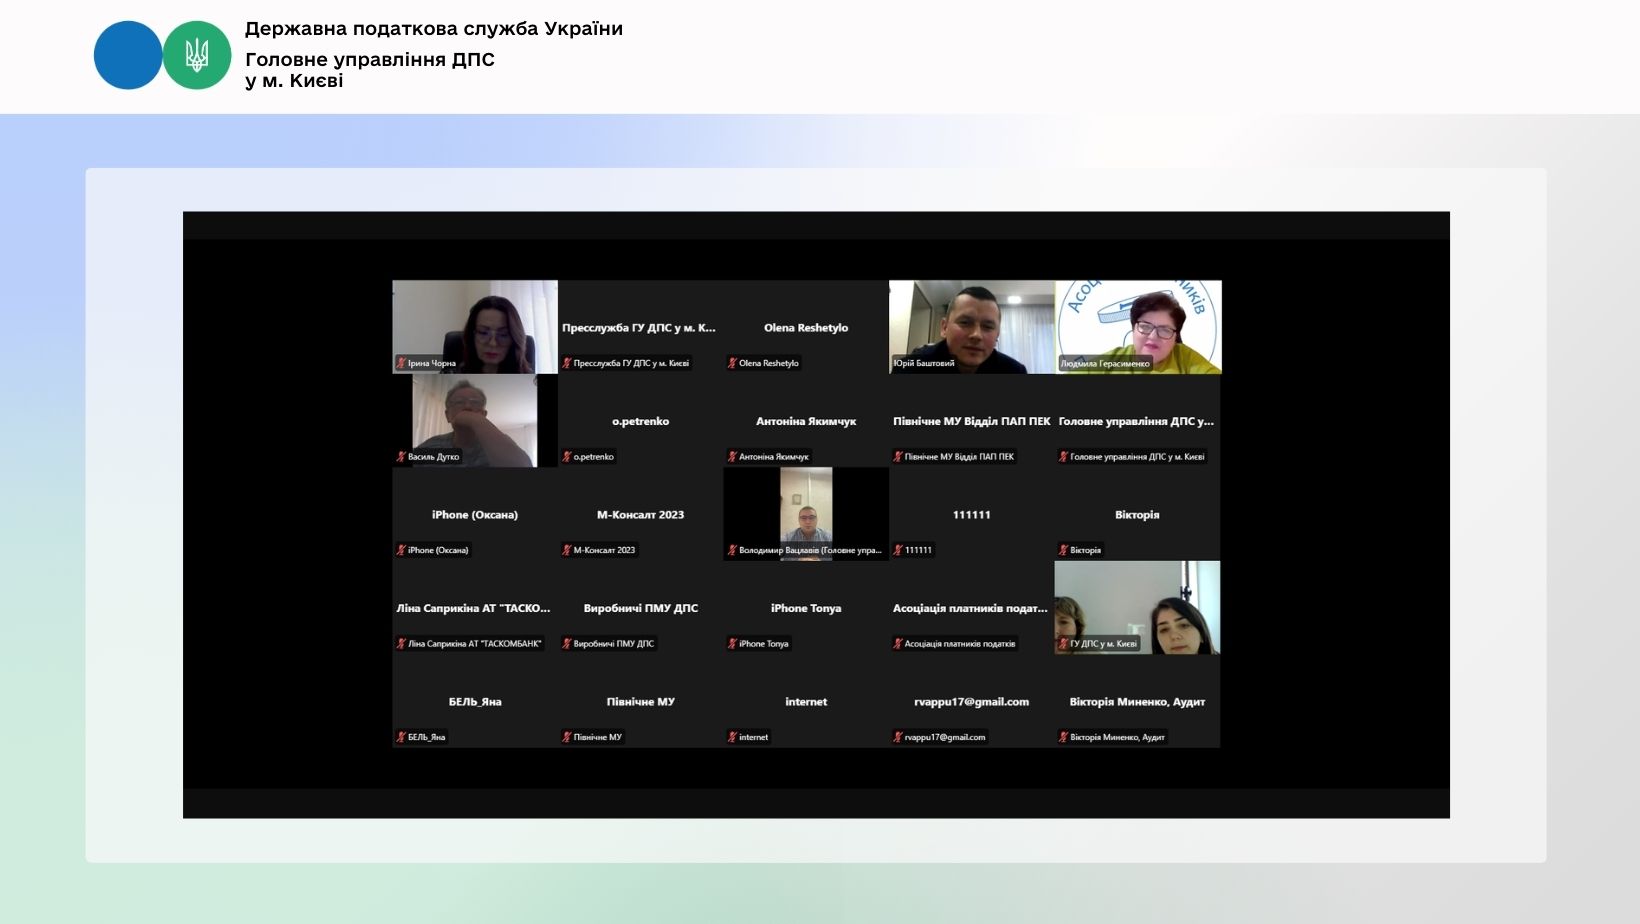Click muted mic icon beside 111111 label
The height and width of the screenshot is (924, 1640).
pos(898,550)
